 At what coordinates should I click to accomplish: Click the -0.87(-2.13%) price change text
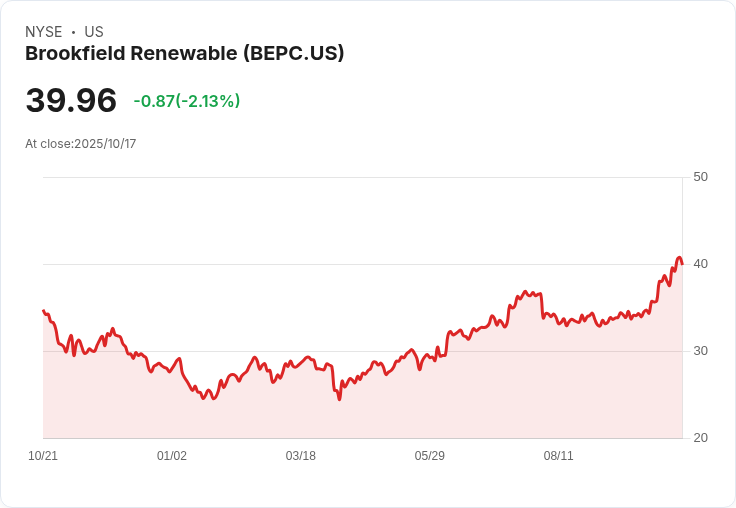(187, 101)
